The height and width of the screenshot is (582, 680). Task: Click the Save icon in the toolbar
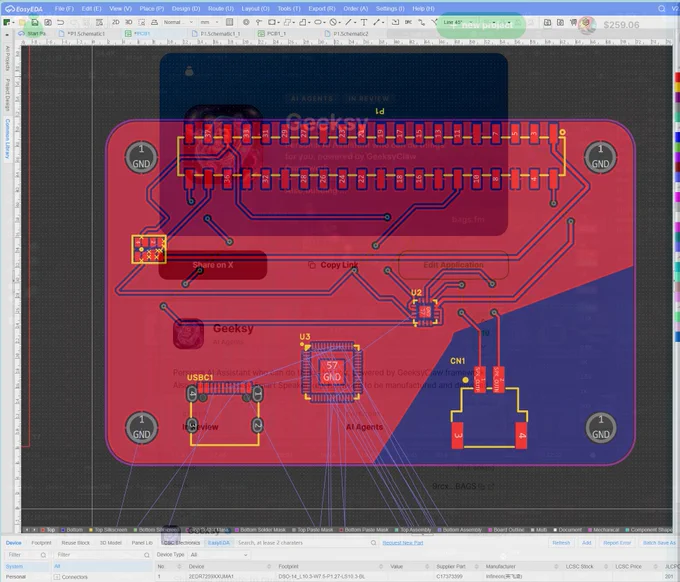[x=35, y=22]
